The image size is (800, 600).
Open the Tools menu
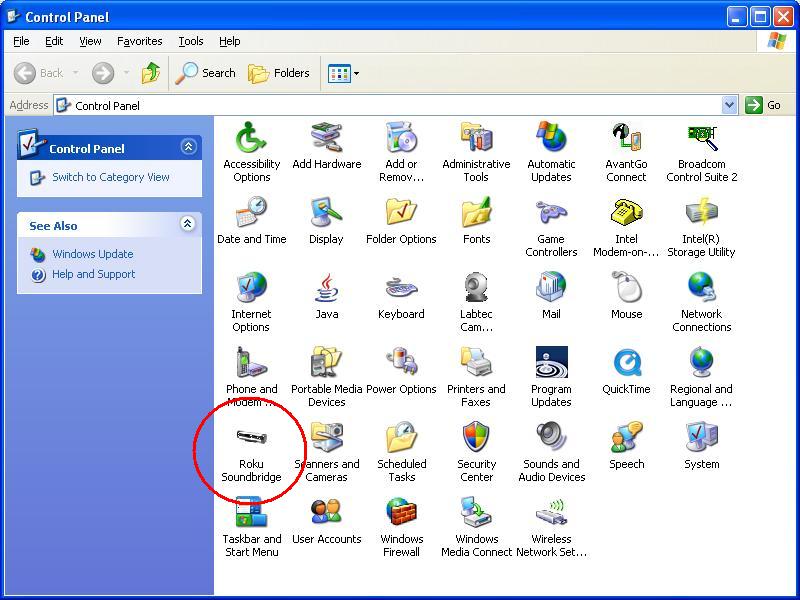[x=191, y=41]
